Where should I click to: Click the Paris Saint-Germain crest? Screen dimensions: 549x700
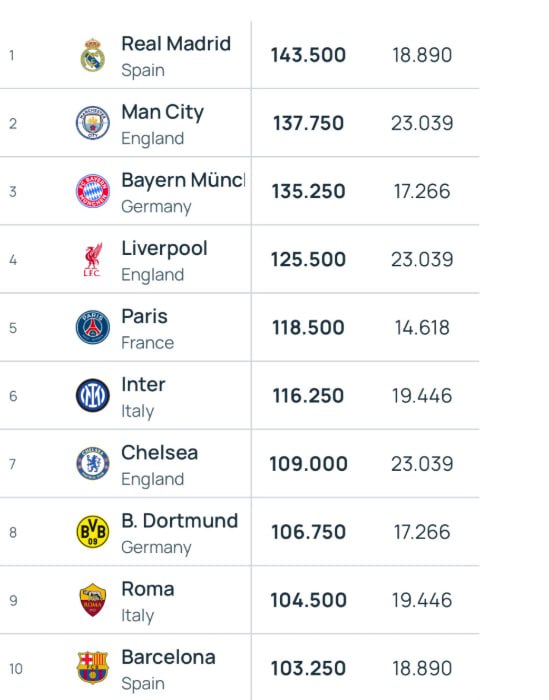93,327
